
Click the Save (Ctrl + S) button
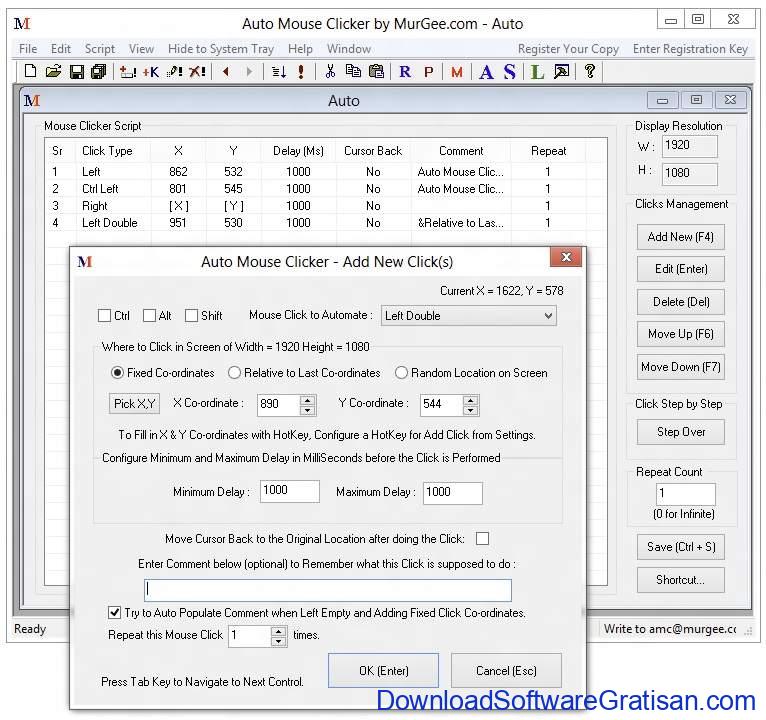681,547
